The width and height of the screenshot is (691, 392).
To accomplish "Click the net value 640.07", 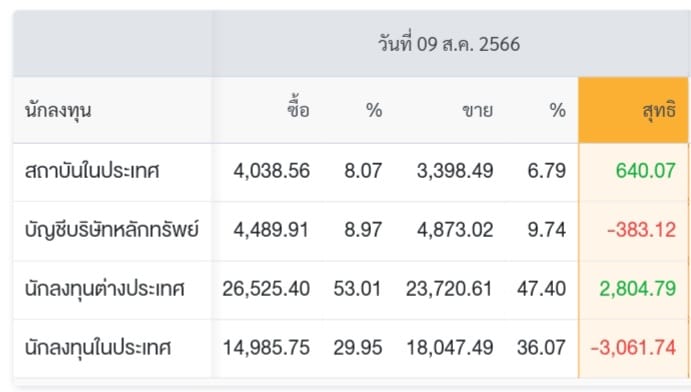I will pyautogui.click(x=646, y=171).
